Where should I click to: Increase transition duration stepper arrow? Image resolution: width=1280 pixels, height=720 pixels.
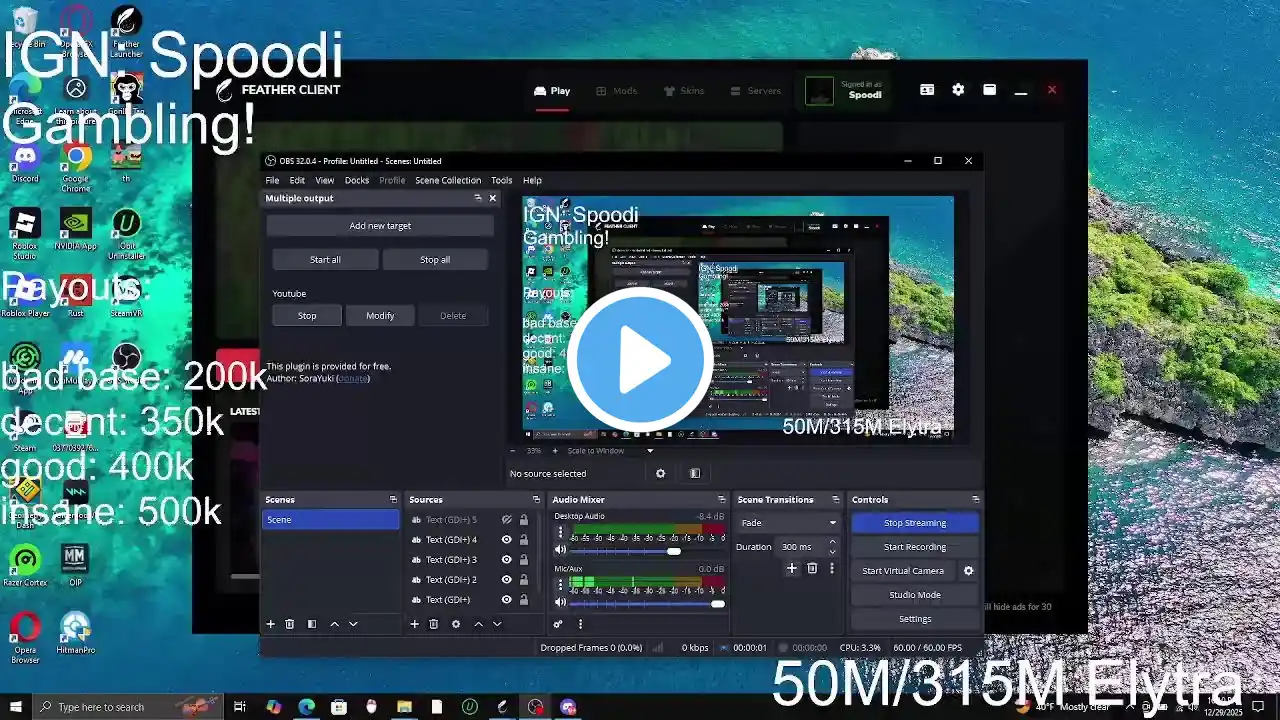(x=832, y=542)
